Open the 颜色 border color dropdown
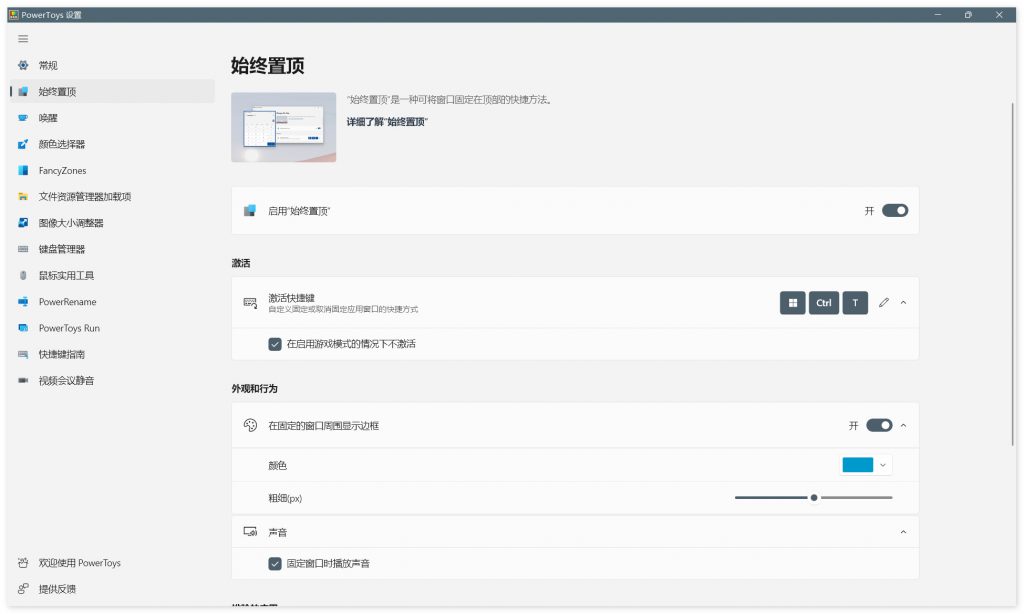The width and height of the screenshot is (1024, 614). tap(866, 465)
